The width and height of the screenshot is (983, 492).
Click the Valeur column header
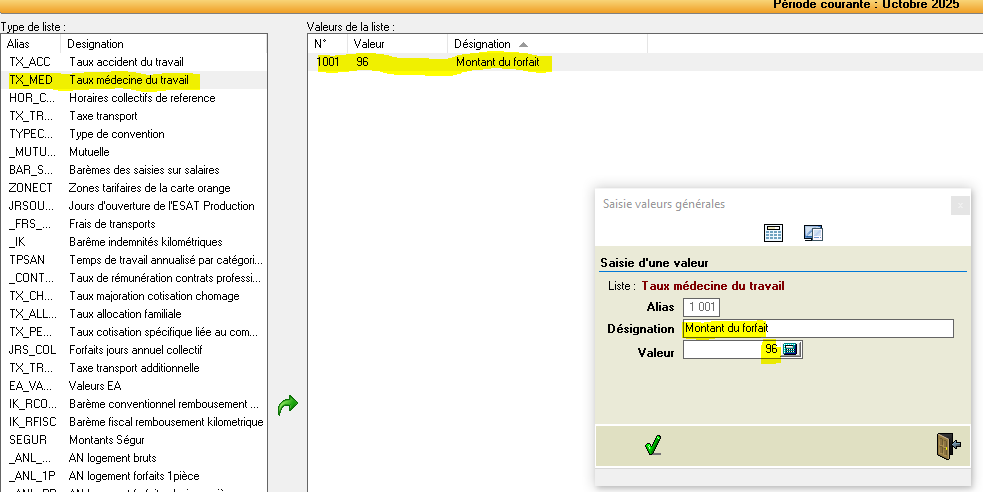click(x=397, y=44)
